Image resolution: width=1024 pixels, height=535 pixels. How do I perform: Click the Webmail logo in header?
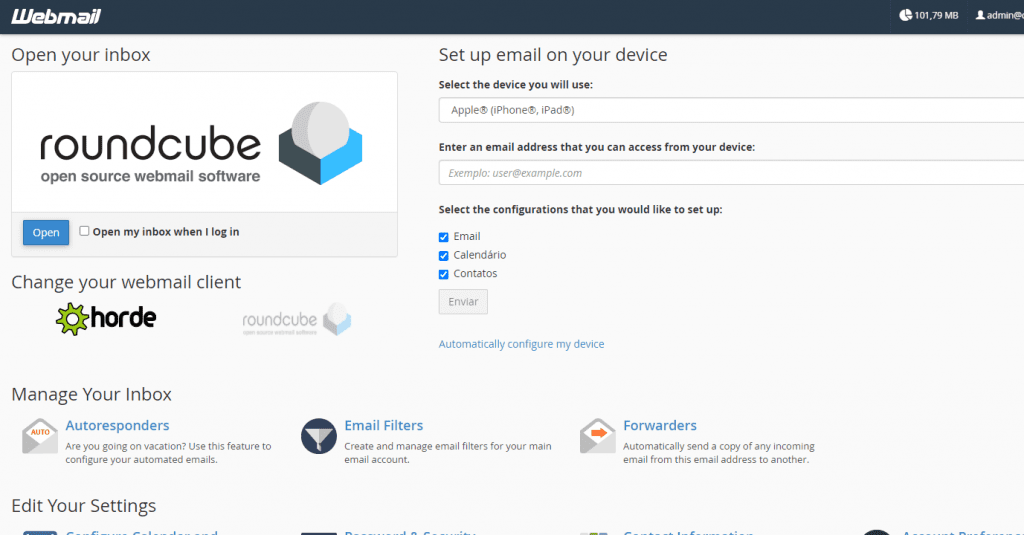tap(56, 16)
